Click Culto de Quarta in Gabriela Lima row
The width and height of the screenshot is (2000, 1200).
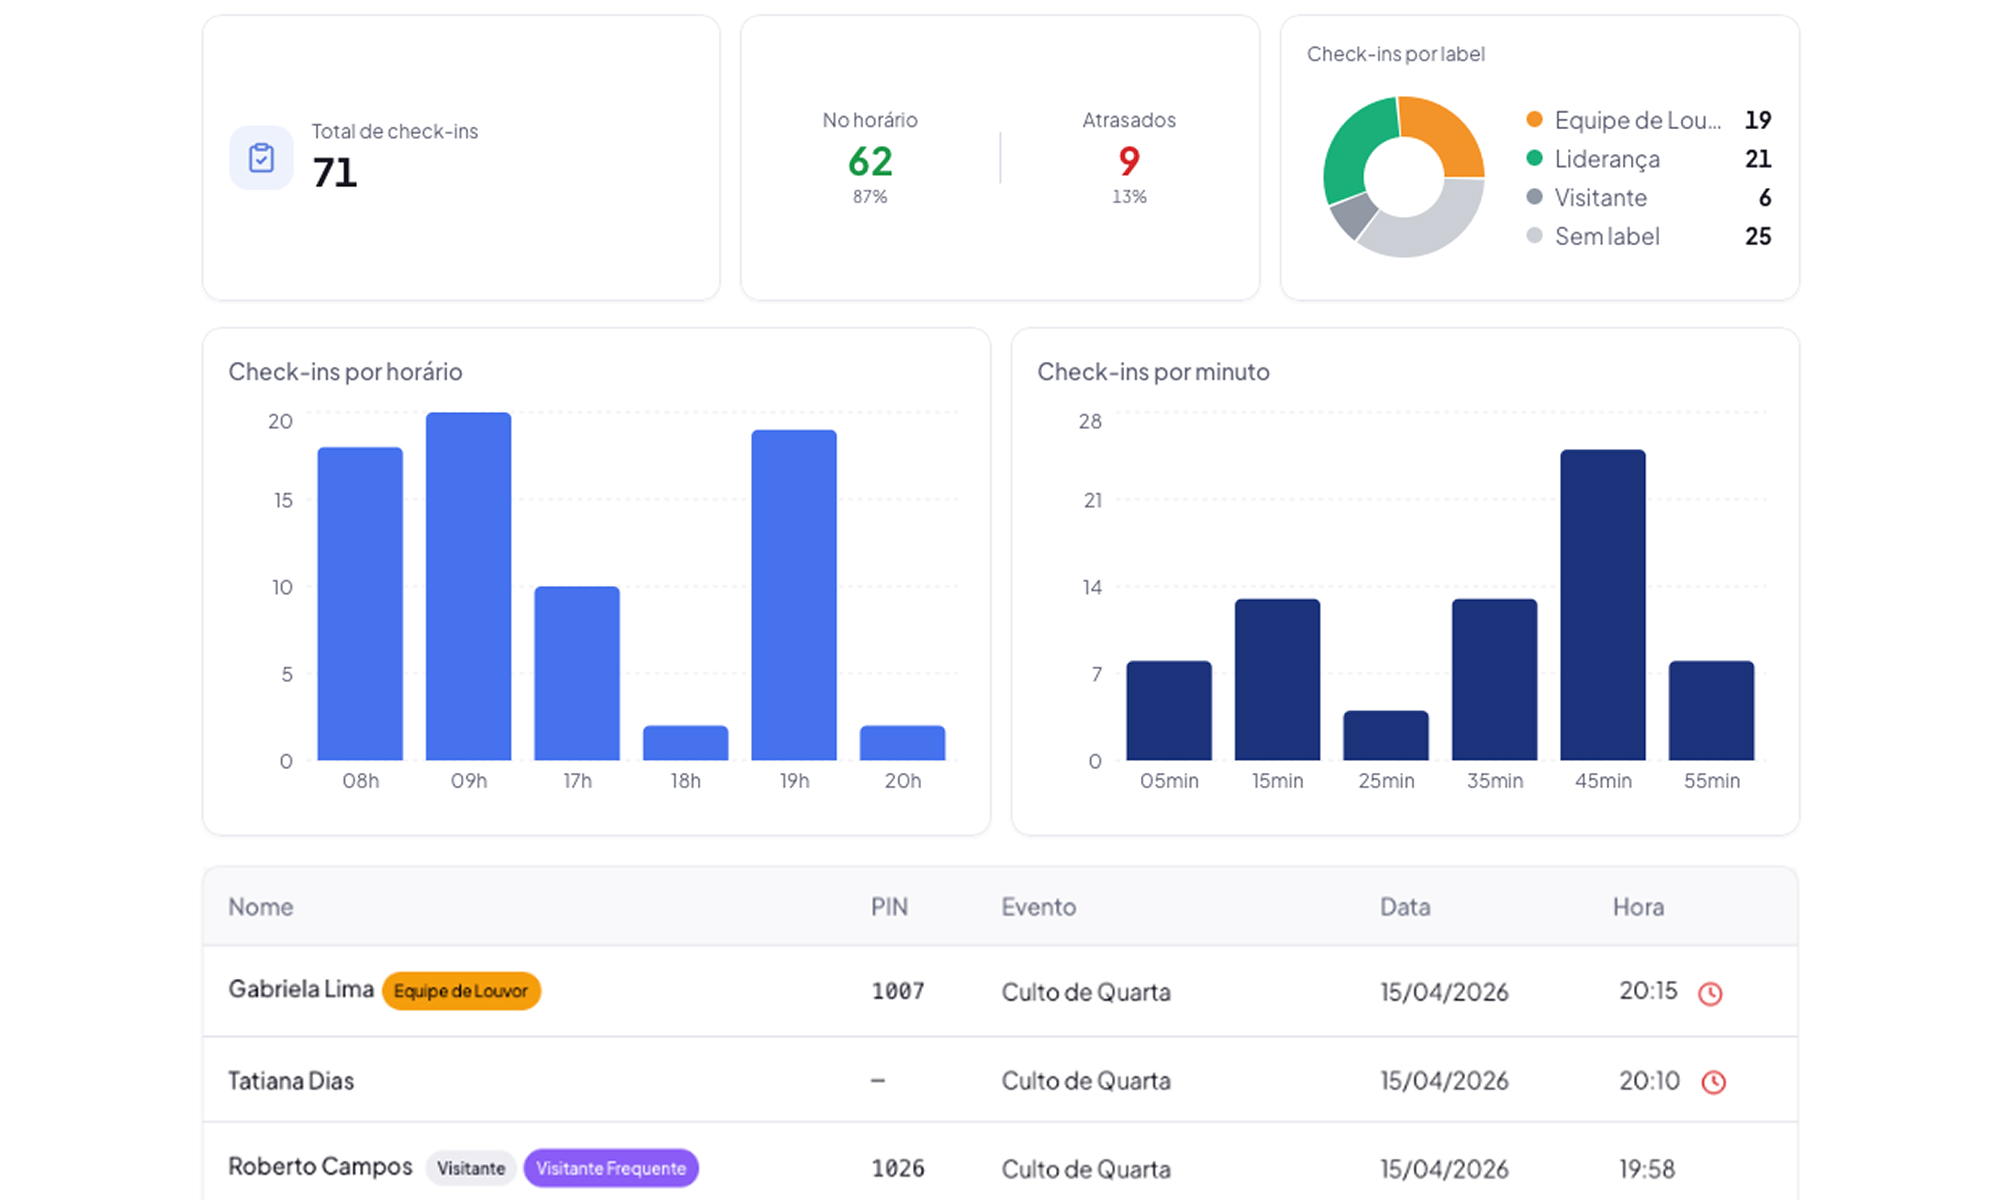[1086, 992]
